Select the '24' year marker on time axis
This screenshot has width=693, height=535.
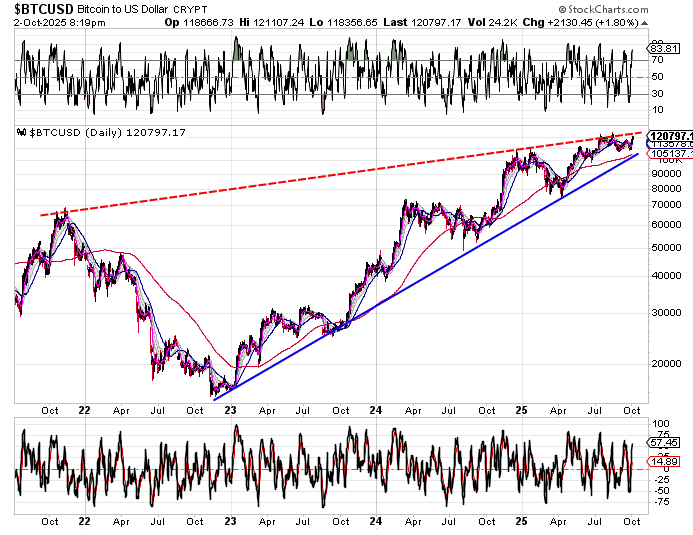click(x=374, y=409)
